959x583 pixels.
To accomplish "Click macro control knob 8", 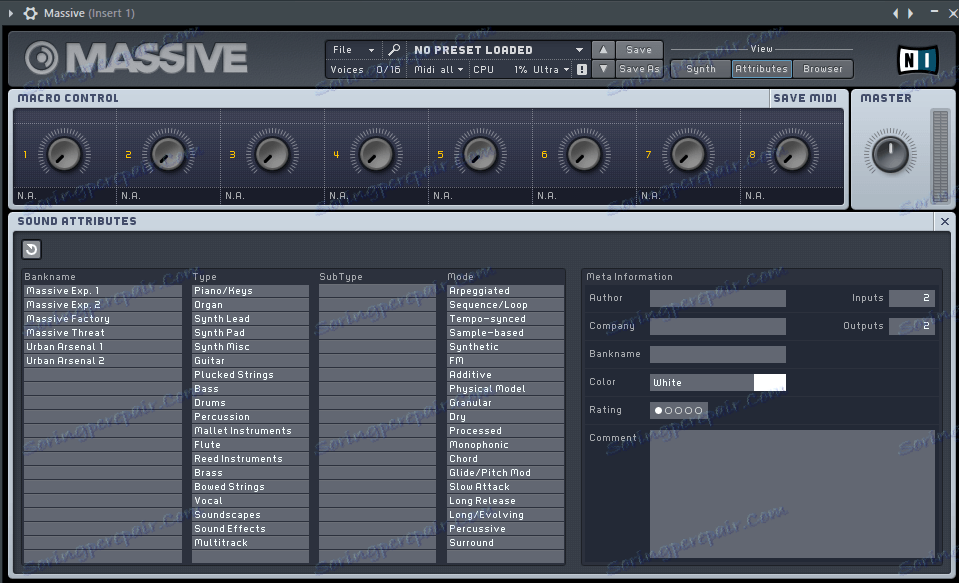I will (x=792, y=154).
